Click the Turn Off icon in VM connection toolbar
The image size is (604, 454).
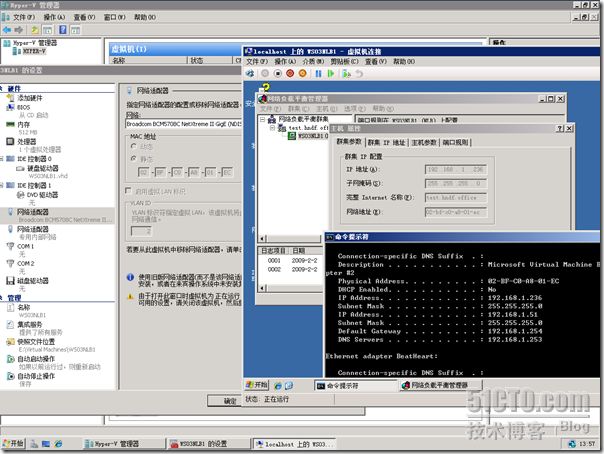tap(278, 73)
